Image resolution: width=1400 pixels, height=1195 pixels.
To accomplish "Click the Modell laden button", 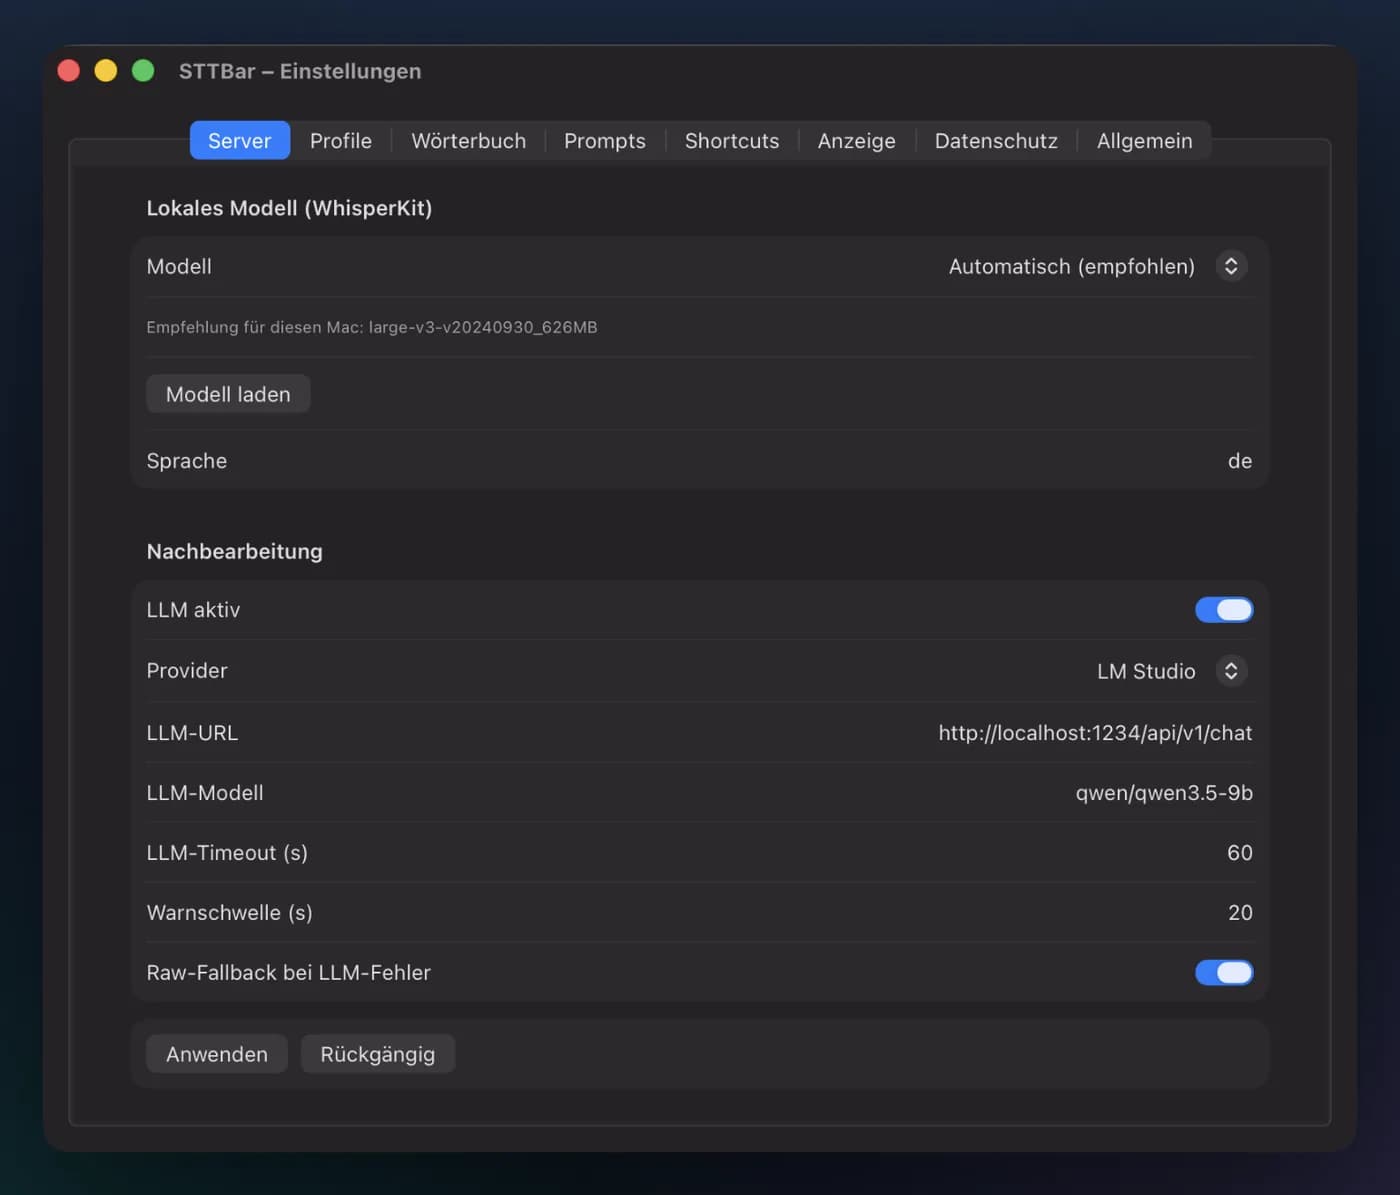I will tap(228, 394).
